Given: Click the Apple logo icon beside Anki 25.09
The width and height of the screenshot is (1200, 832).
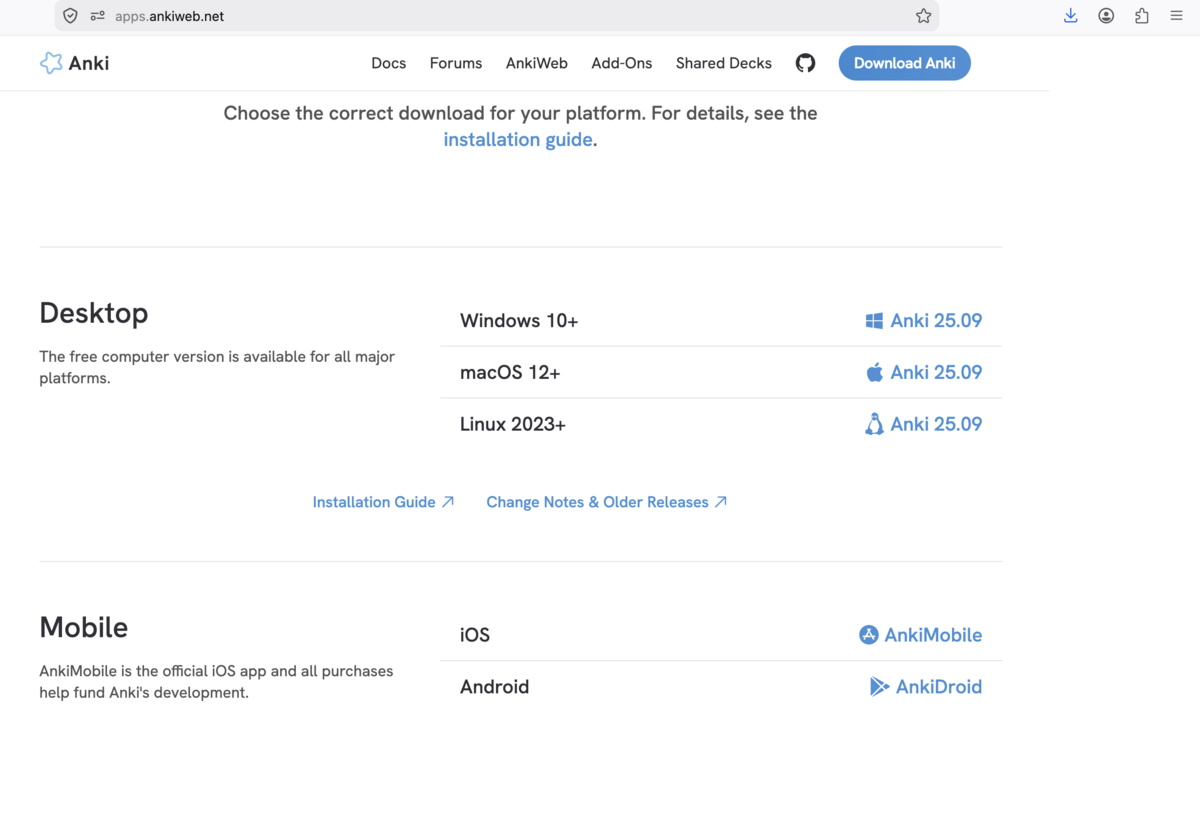Looking at the screenshot, I should (x=874, y=372).
